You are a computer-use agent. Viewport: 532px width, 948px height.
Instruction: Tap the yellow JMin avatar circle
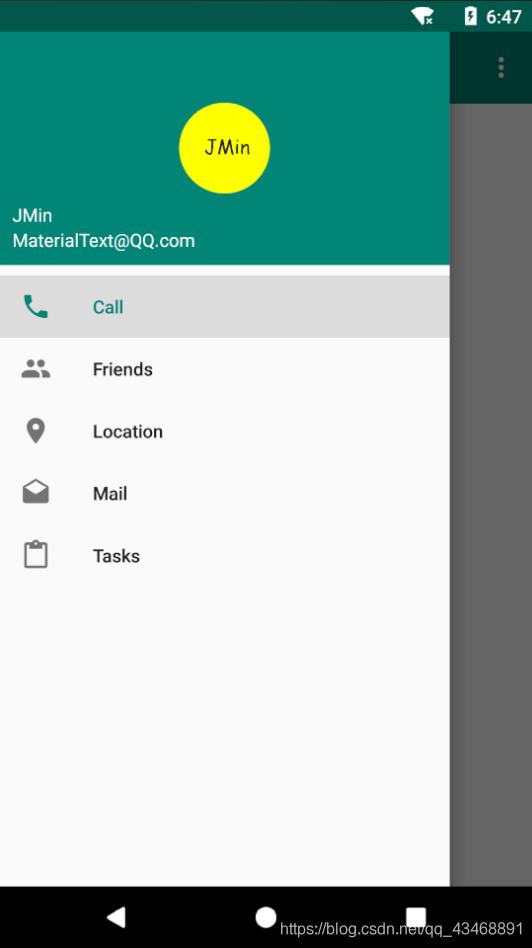pyautogui.click(x=224, y=148)
